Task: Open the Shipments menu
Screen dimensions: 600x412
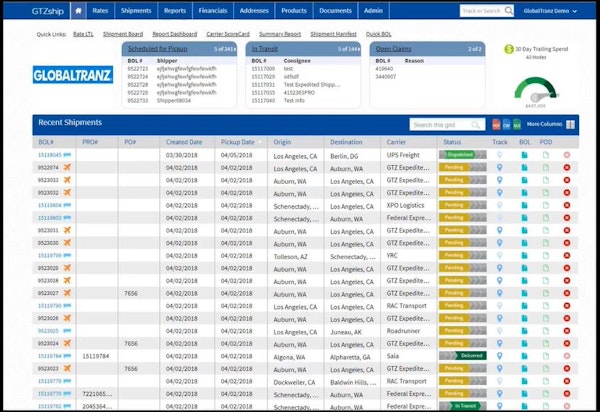Action: pos(136,11)
